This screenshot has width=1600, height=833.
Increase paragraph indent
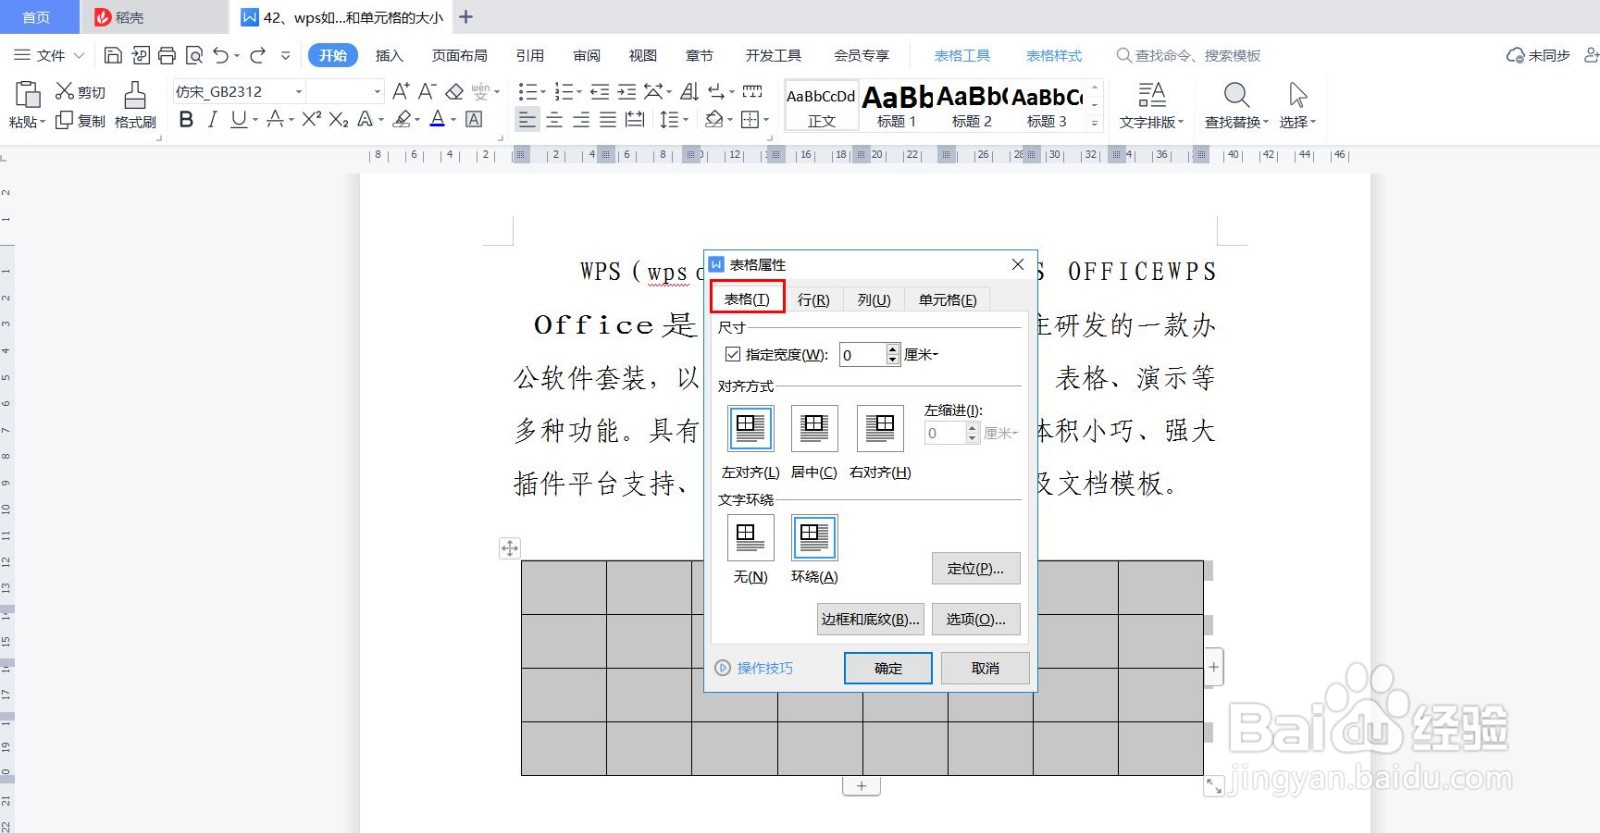point(627,91)
